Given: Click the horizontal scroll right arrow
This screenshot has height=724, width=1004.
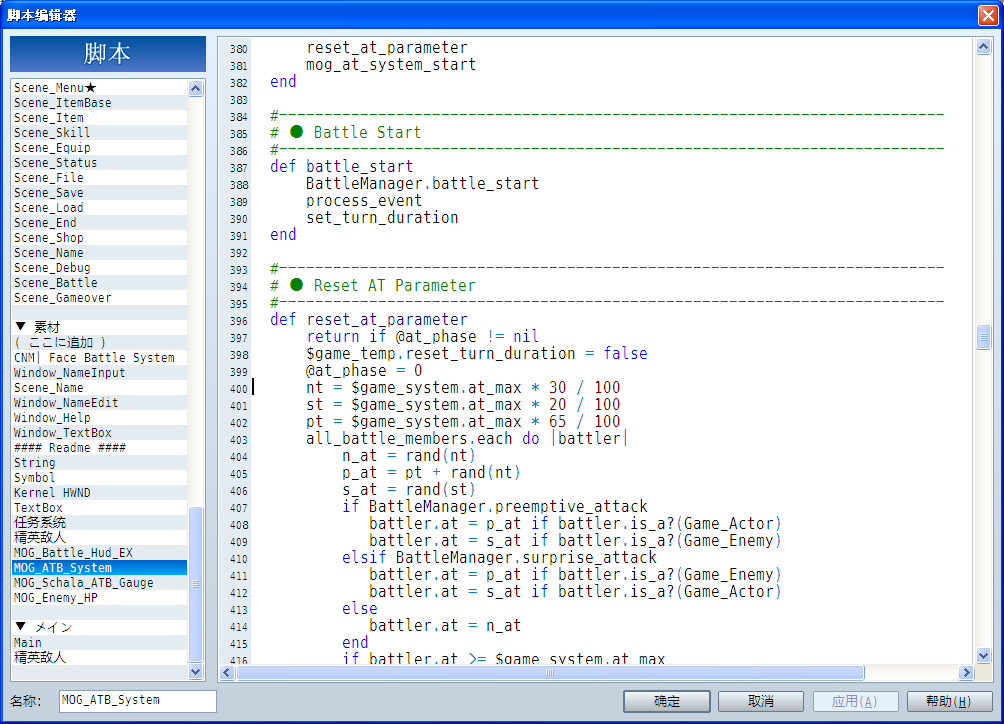Looking at the screenshot, I should [967, 673].
